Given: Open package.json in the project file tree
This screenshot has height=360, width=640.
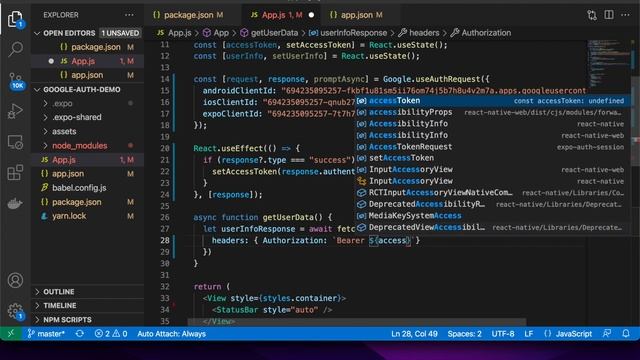Looking at the screenshot, I should pos(88,202).
